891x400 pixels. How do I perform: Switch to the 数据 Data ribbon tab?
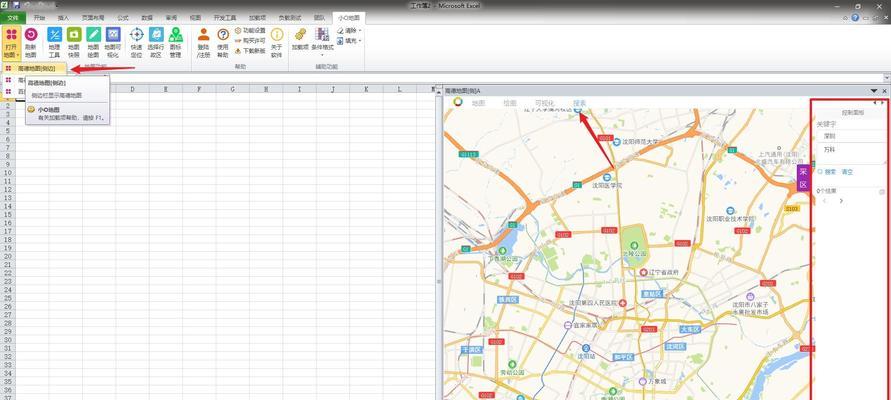147,18
